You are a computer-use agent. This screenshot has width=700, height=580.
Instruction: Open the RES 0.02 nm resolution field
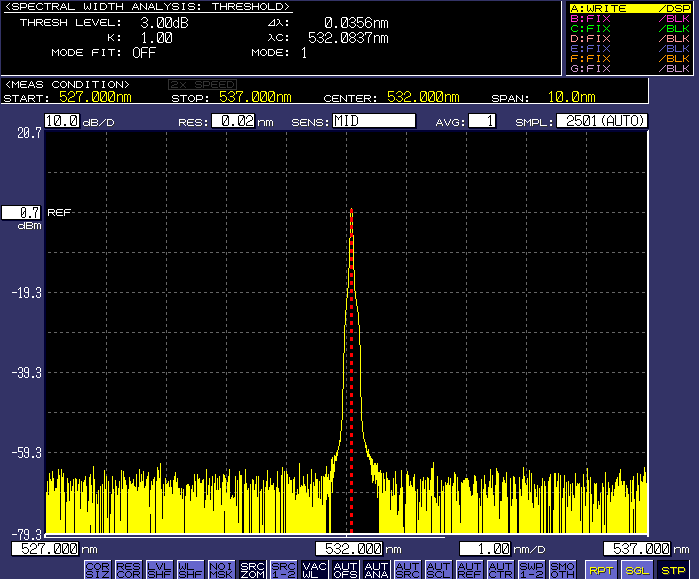point(233,121)
